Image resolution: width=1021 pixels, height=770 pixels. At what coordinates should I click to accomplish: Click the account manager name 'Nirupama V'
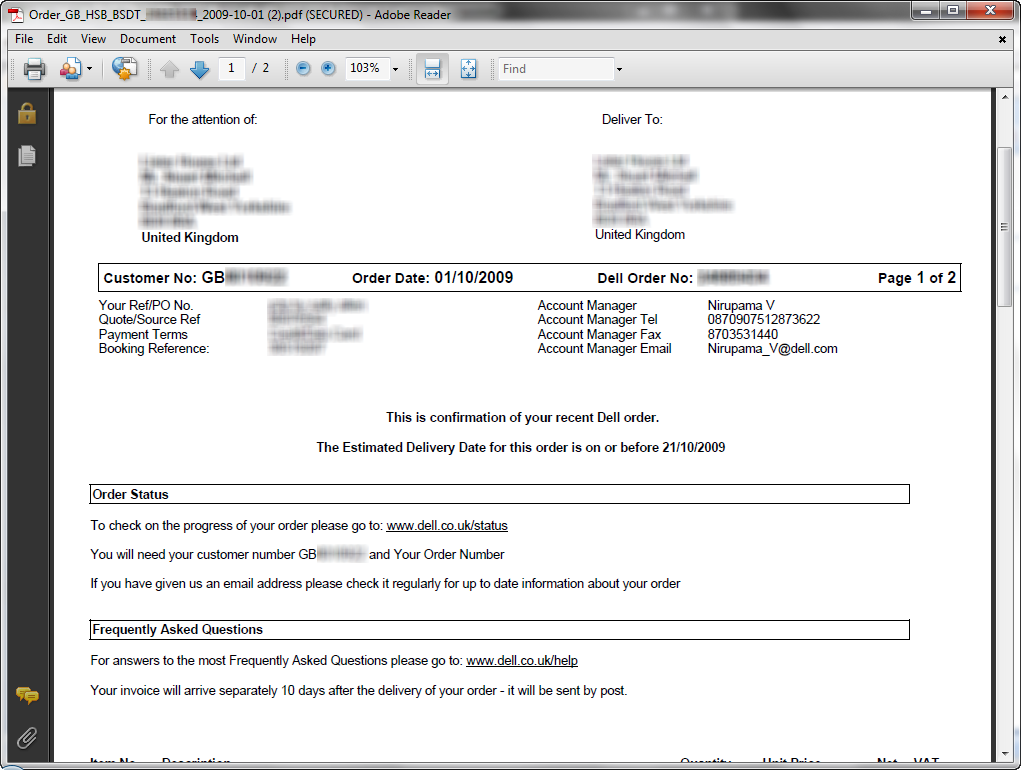[741, 305]
